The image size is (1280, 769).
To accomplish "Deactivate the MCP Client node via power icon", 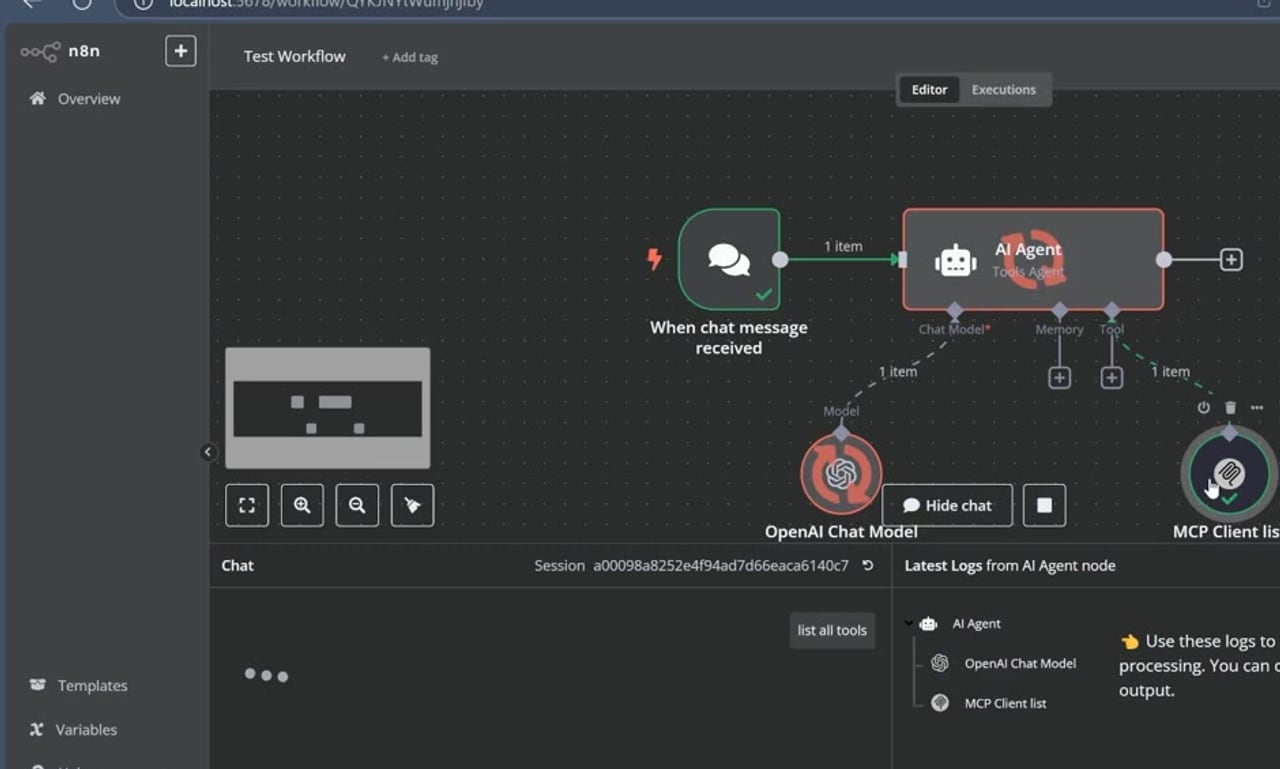I will point(1203,408).
